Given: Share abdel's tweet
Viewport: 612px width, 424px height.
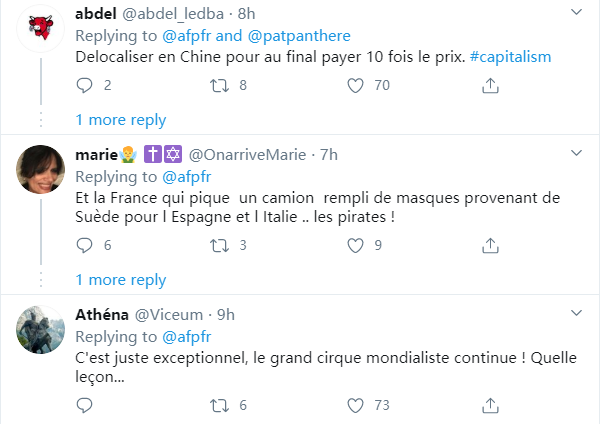Looking at the screenshot, I should [x=490, y=86].
